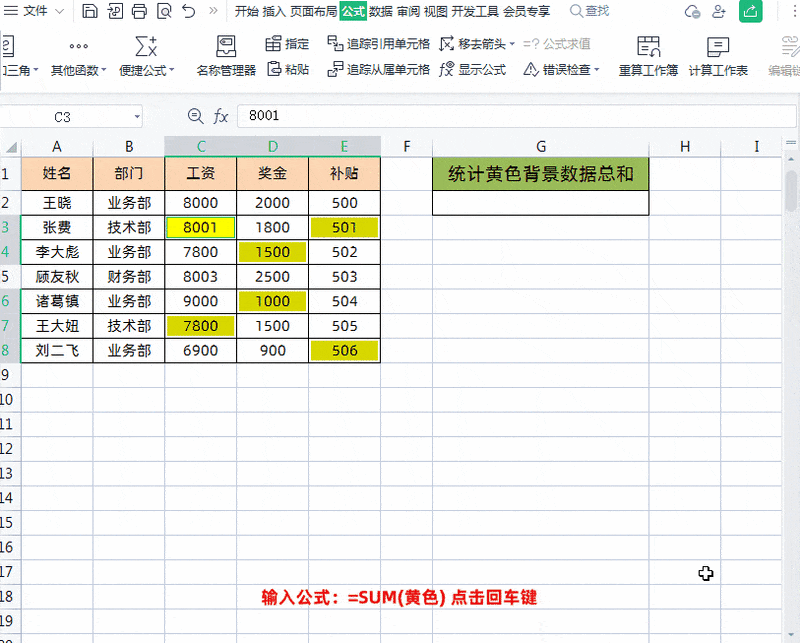Open the Name Box dropdown arrow
Screen dimensions: 800x643
[x=137, y=117]
